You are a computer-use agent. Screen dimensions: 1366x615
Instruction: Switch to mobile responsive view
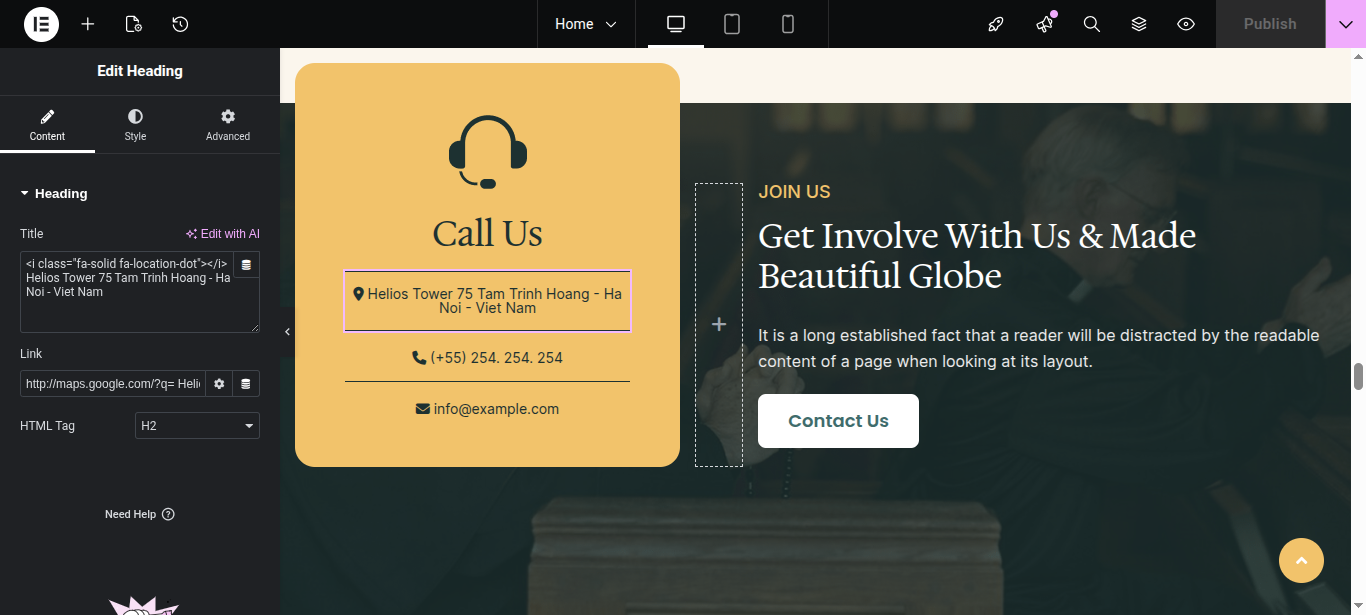(x=788, y=24)
